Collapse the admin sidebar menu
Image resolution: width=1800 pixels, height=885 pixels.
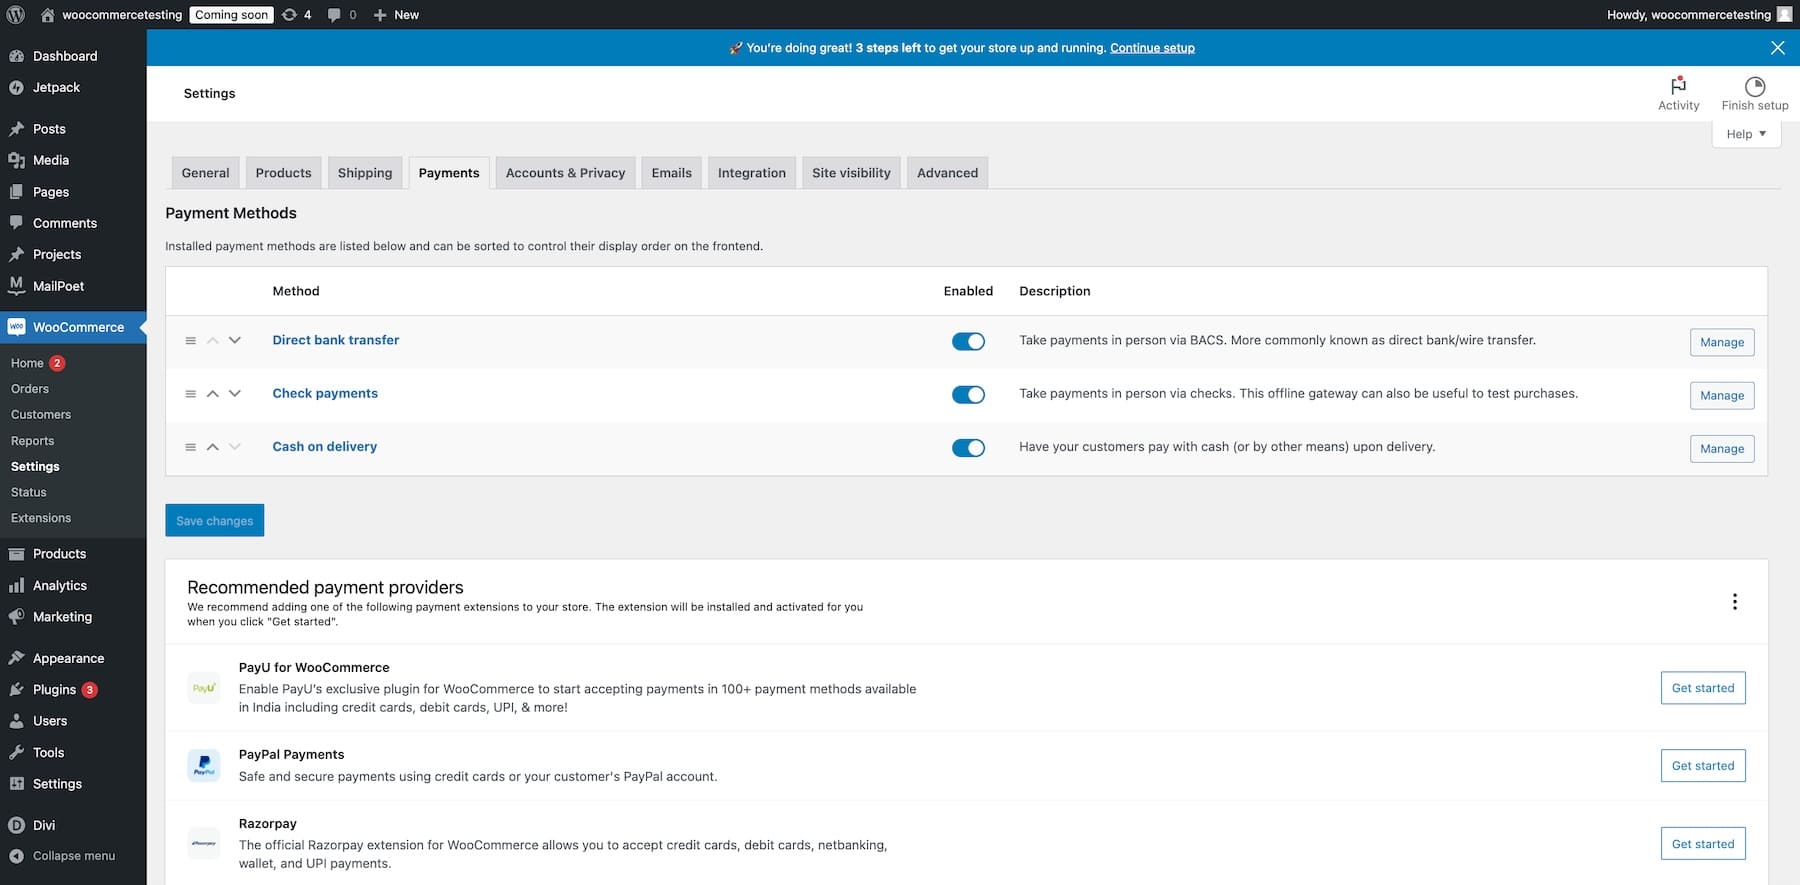click(x=73, y=856)
